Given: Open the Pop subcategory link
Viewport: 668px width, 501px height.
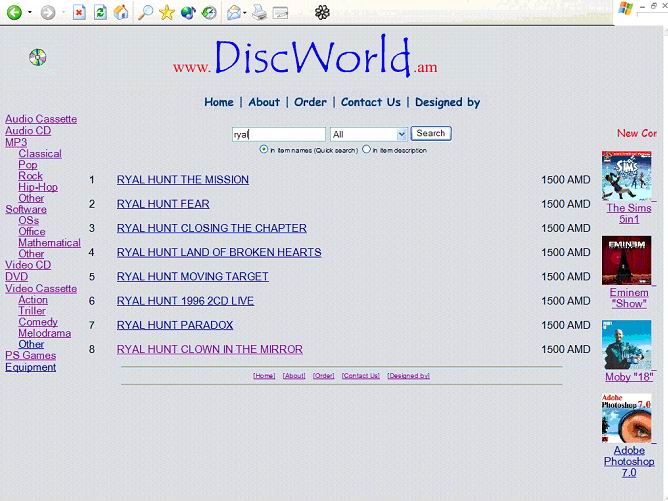Looking at the screenshot, I should 28,165.
